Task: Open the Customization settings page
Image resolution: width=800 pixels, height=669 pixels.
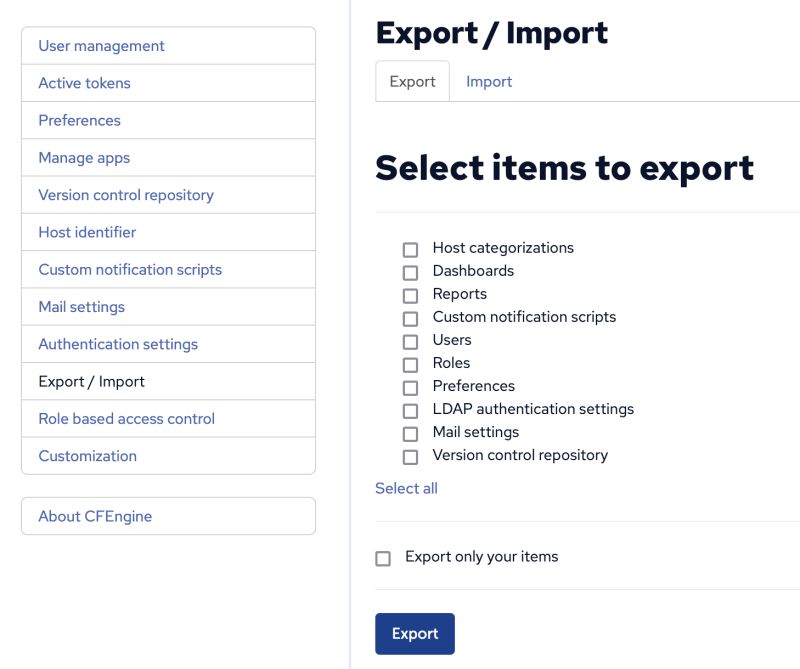Action: [x=87, y=455]
